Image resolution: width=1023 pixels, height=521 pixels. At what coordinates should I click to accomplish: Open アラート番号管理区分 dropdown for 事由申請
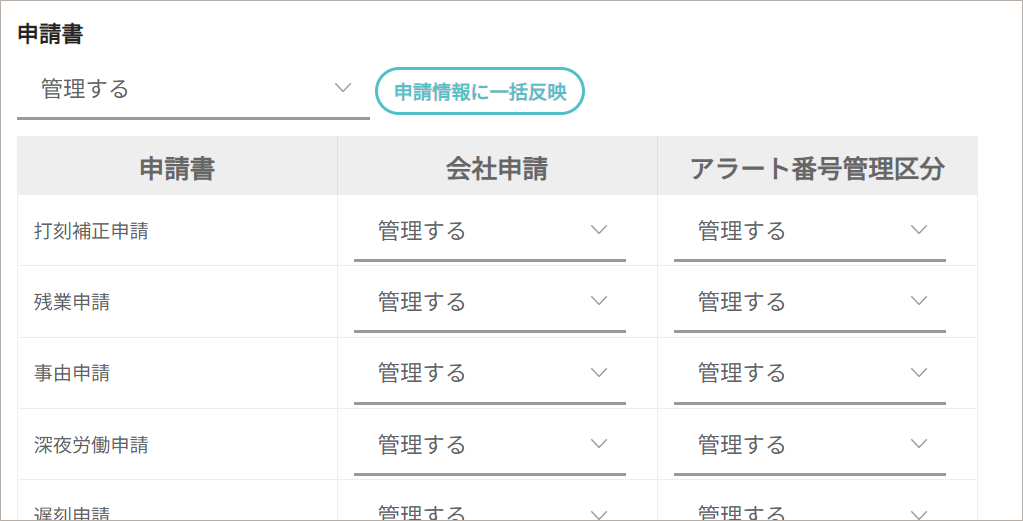[x=810, y=373]
